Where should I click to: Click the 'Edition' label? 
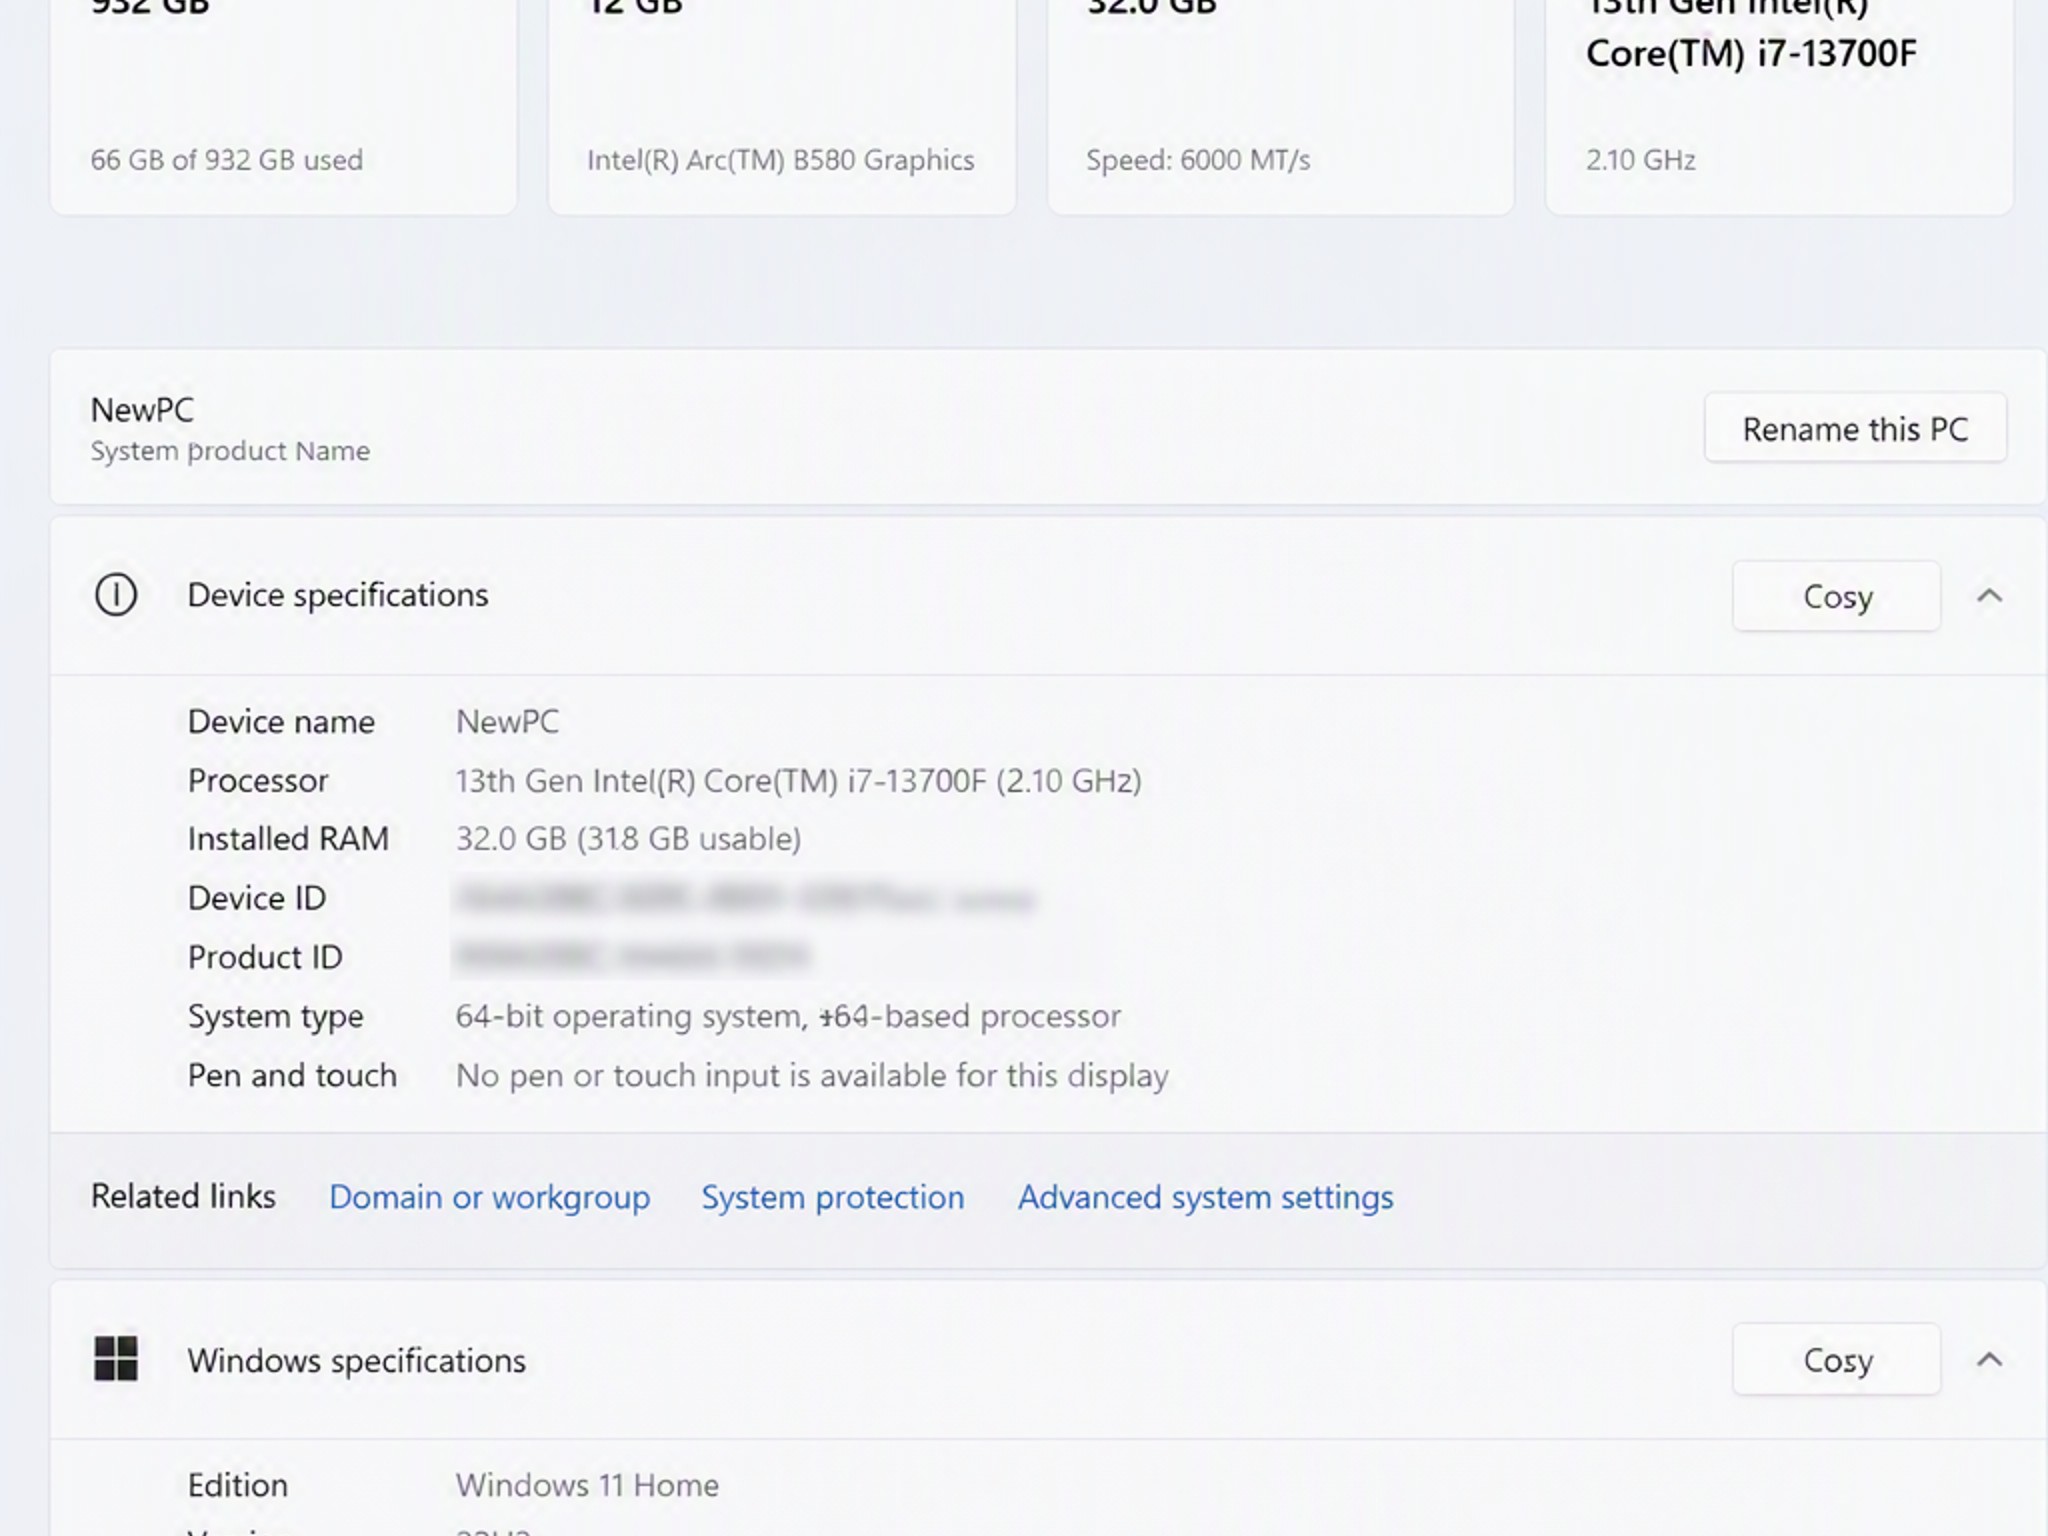238,1485
